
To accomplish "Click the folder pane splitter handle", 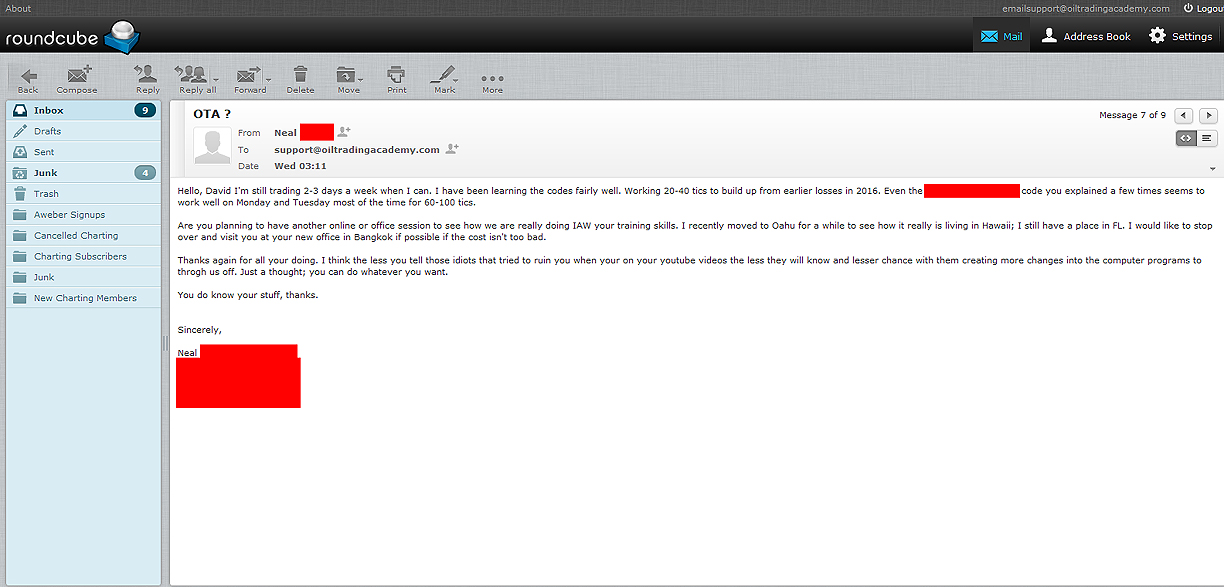I will tap(165, 343).
